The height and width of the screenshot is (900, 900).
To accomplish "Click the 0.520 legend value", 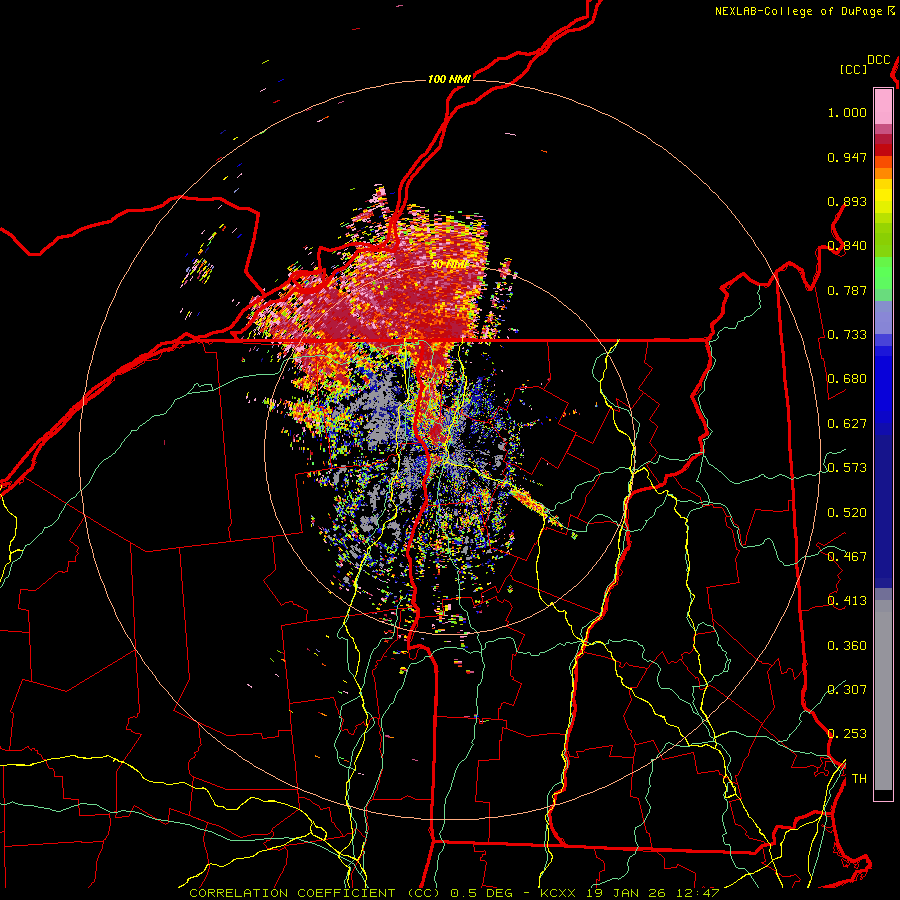I will click(847, 513).
